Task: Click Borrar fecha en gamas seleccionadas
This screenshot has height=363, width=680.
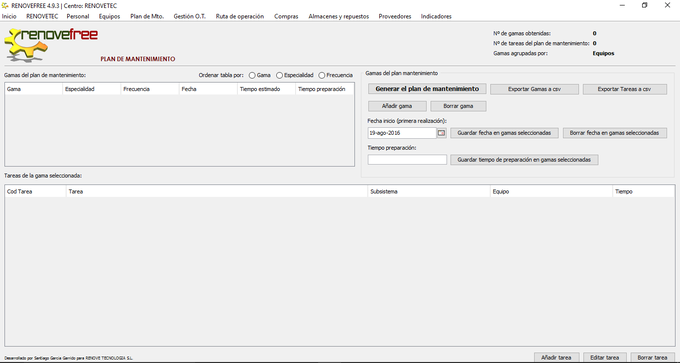Action: point(615,133)
